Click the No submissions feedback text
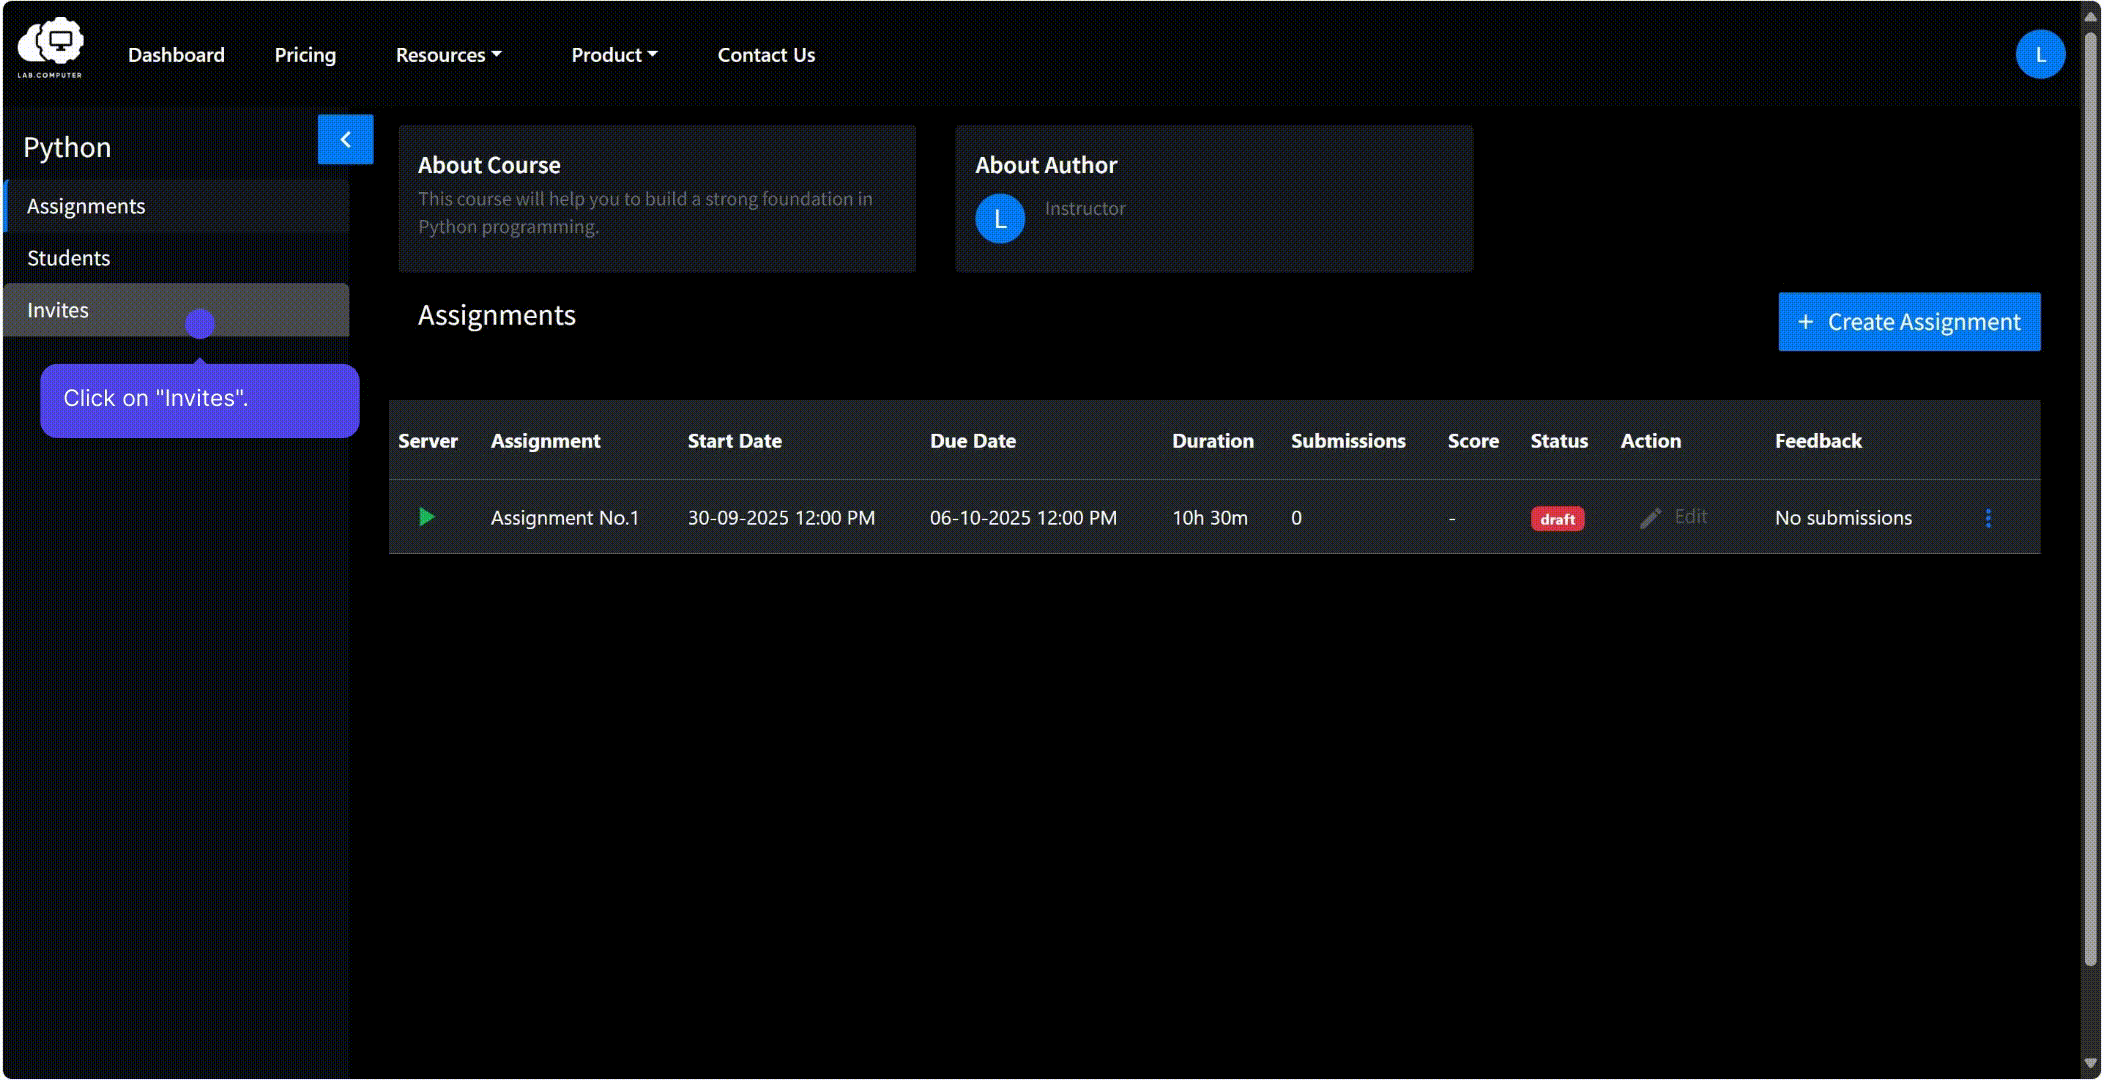This screenshot has height=1080, width=2104. pyautogui.click(x=1843, y=518)
